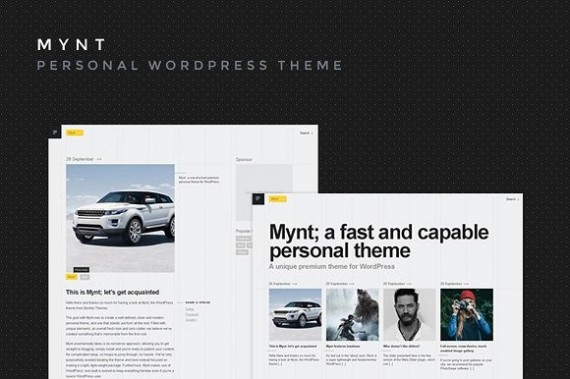
Task: Click the dark logo icon on back page
Action: (x=55, y=132)
